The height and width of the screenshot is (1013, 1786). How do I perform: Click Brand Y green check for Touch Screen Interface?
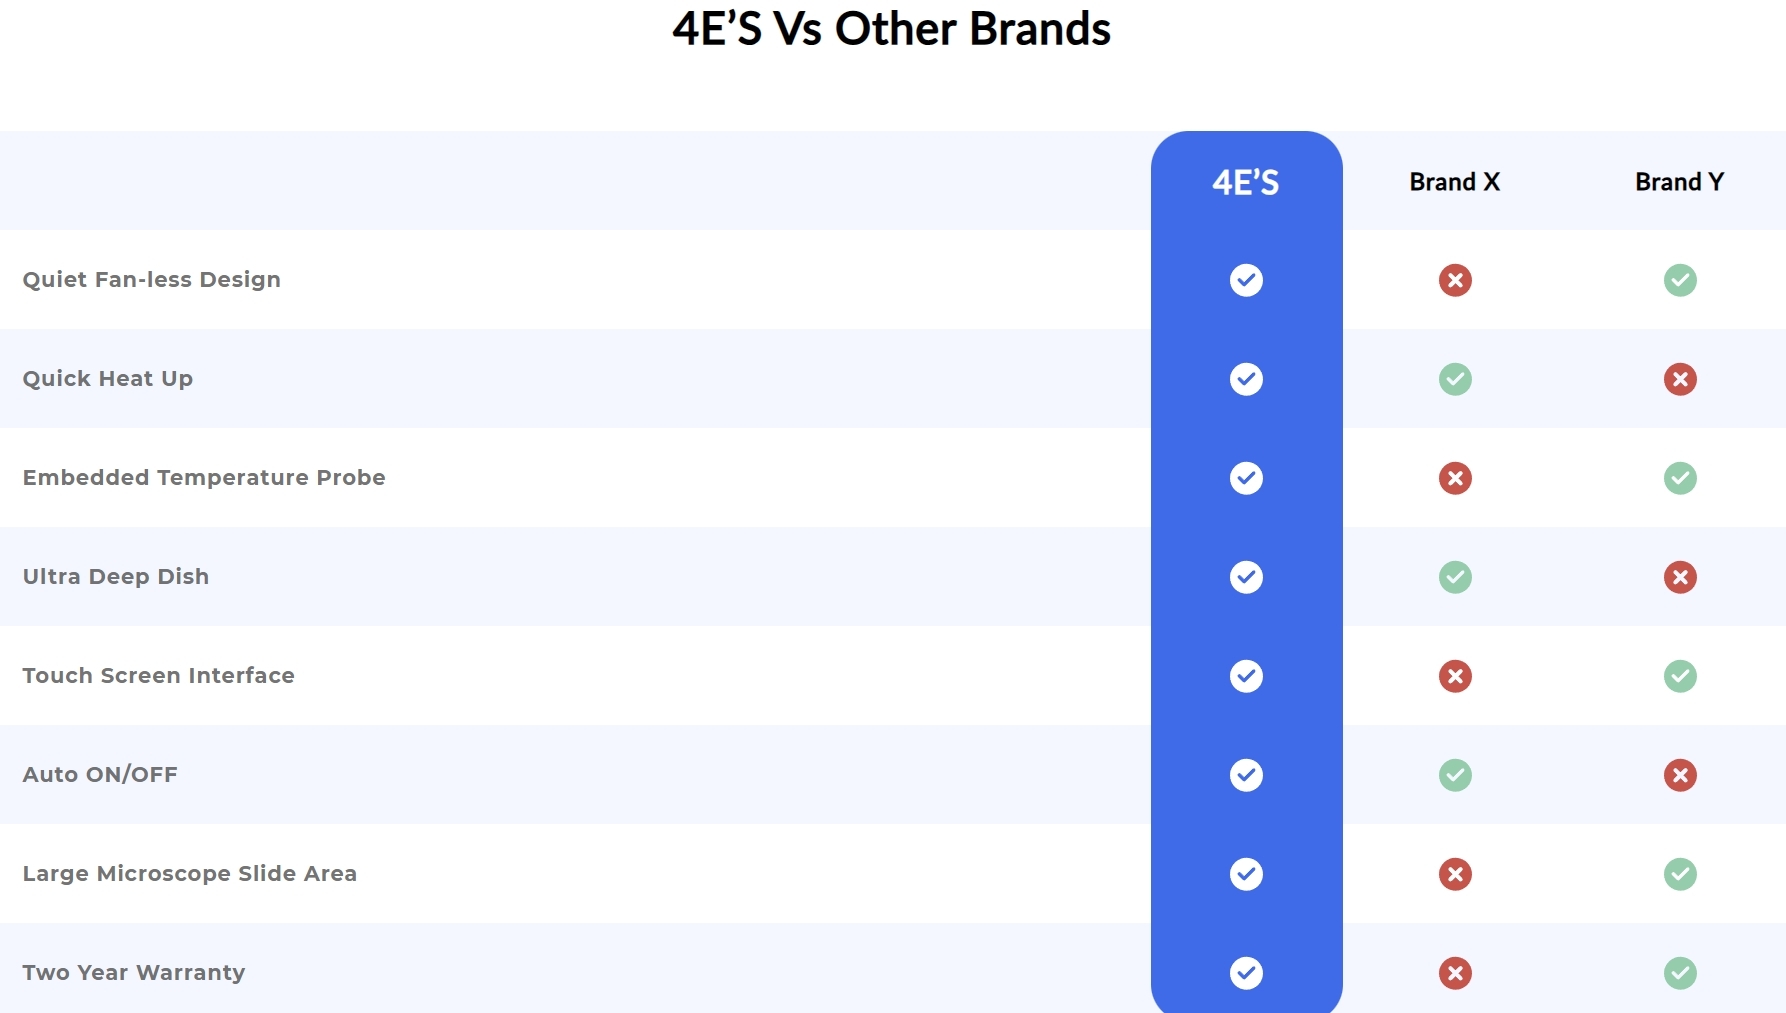point(1680,676)
